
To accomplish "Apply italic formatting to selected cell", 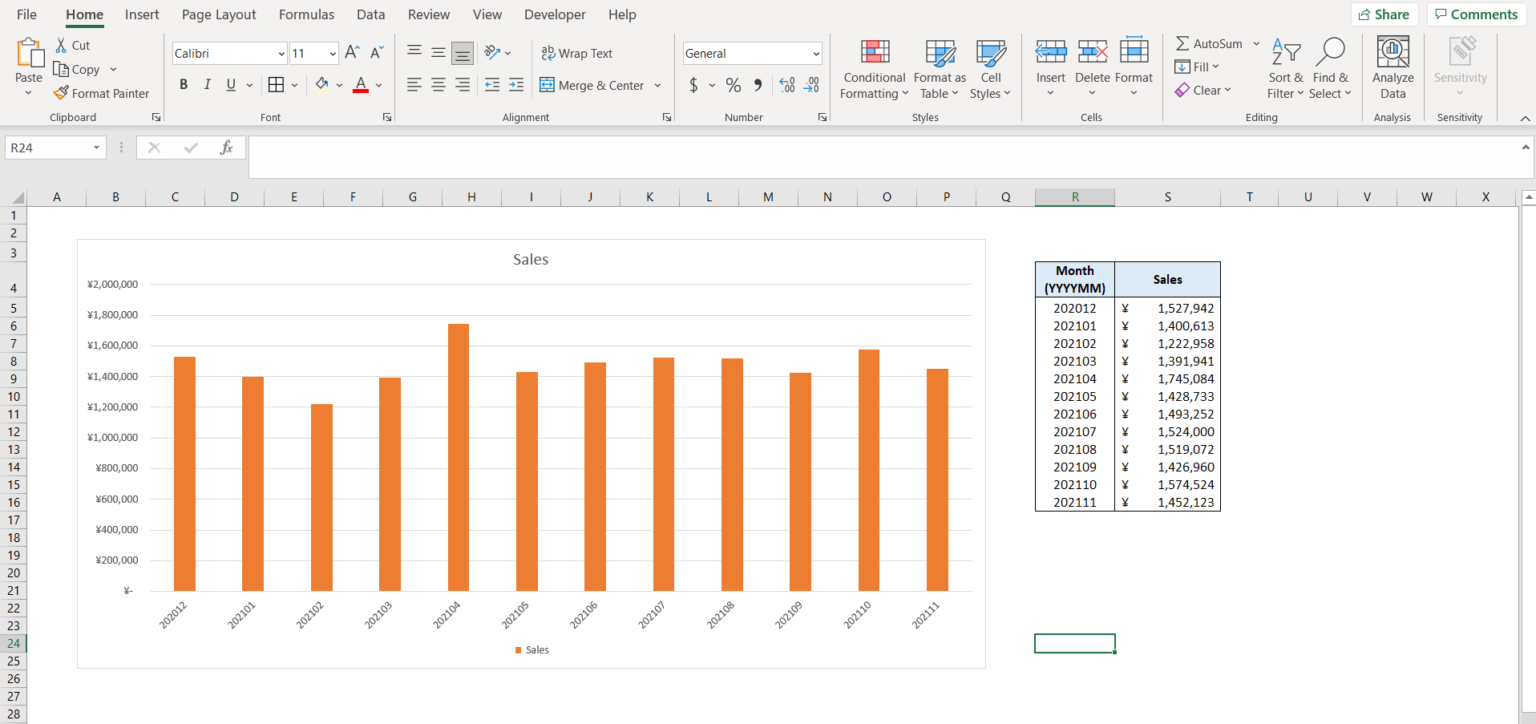I will point(207,84).
